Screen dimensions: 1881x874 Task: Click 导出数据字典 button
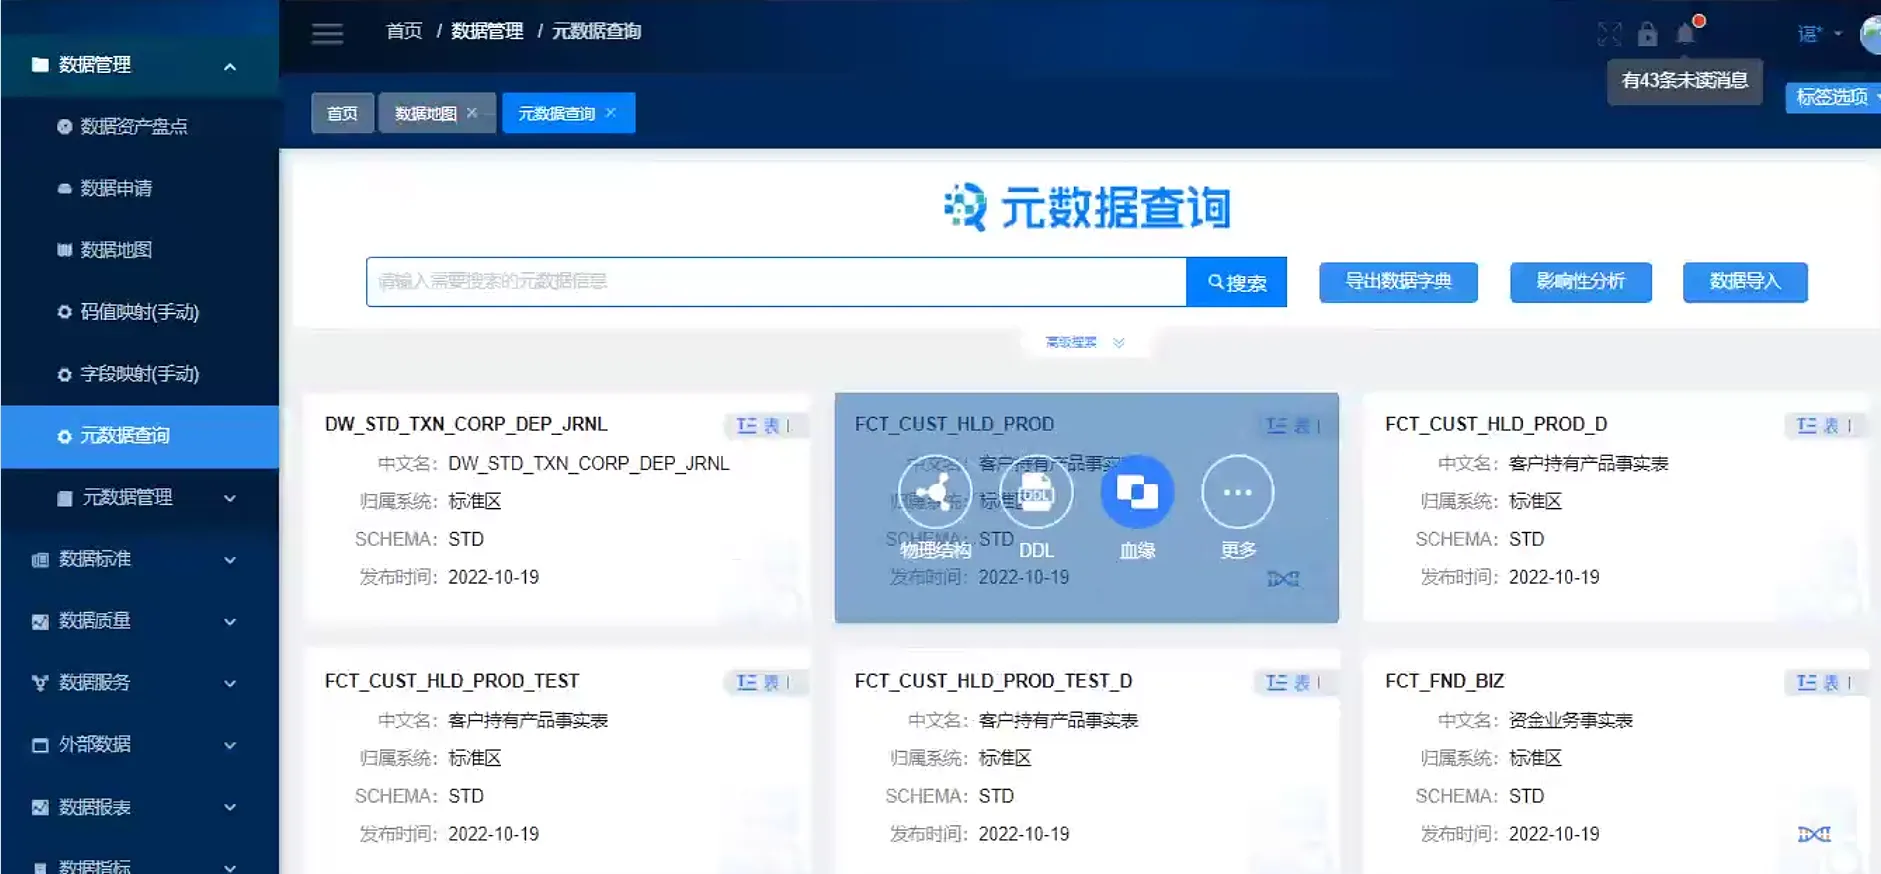coord(1397,282)
